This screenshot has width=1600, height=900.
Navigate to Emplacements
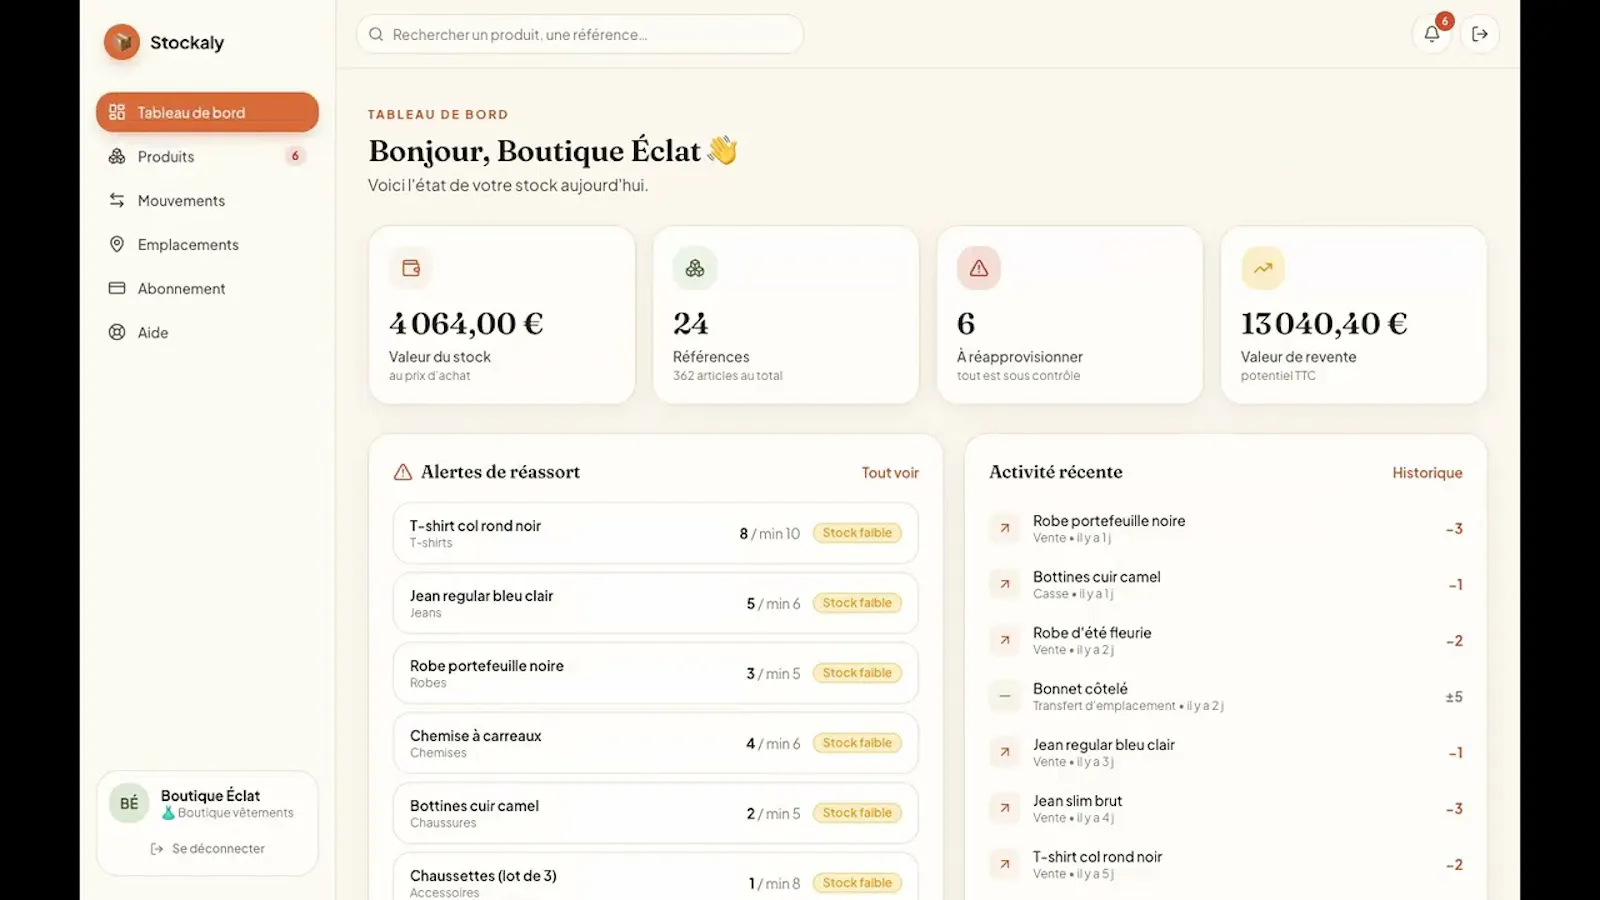(207, 244)
